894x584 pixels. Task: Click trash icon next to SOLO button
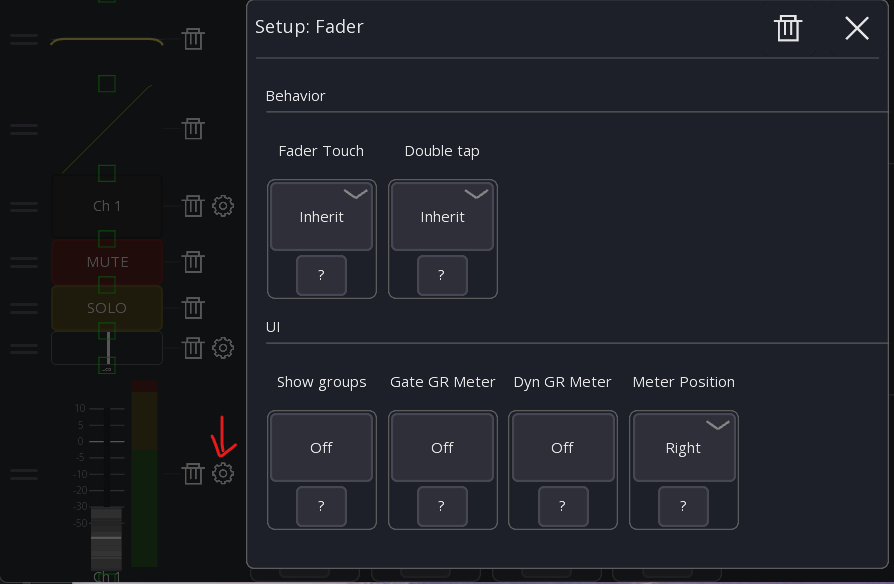point(193,308)
